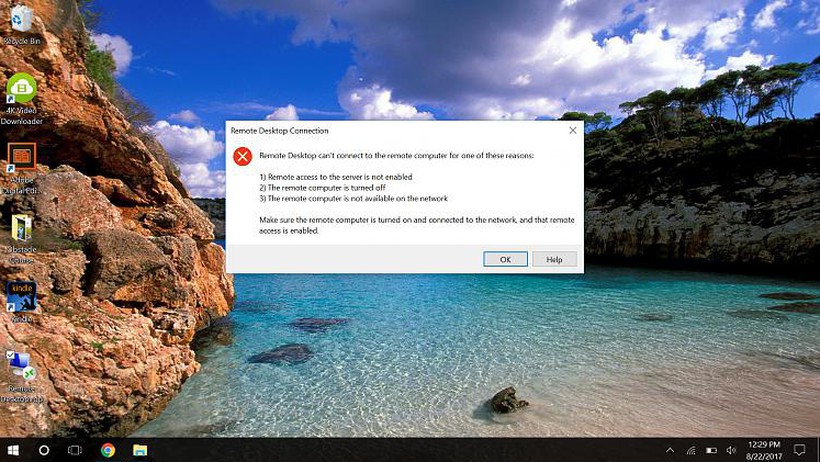This screenshot has height=462, width=820.
Task: Select the Obstacle Course desktop icon
Action: (x=21, y=239)
